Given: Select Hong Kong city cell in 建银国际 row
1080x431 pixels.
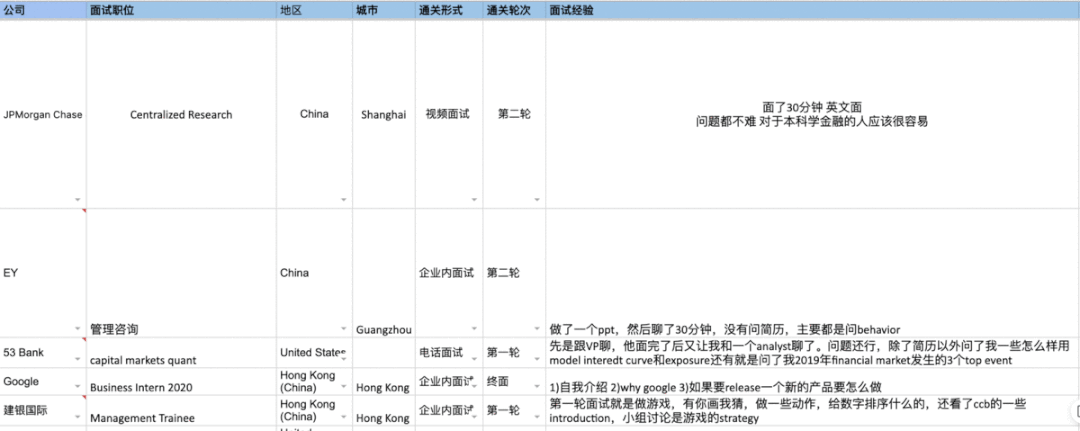Looking at the screenshot, I should [x=384, y=411].
